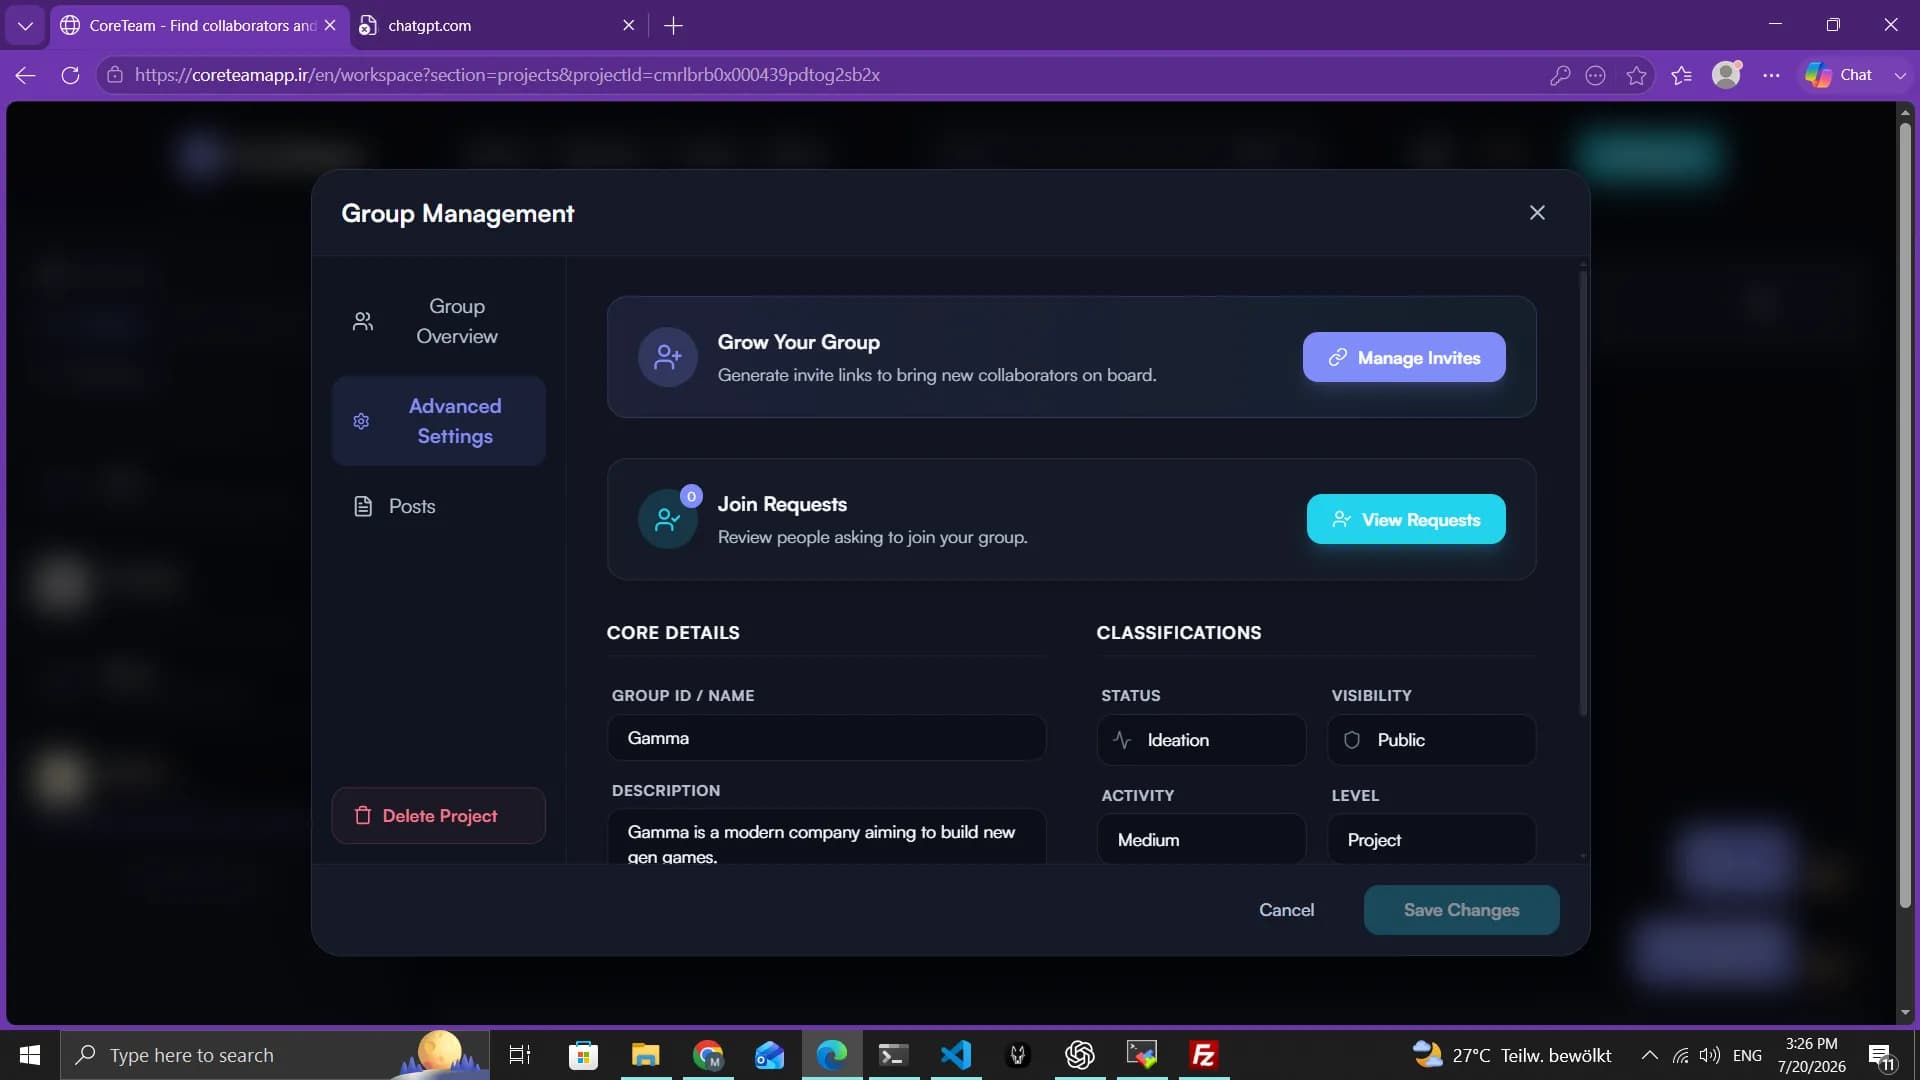Click Save Changes
The image size is (1920, 1080).
coord(1461,910)
